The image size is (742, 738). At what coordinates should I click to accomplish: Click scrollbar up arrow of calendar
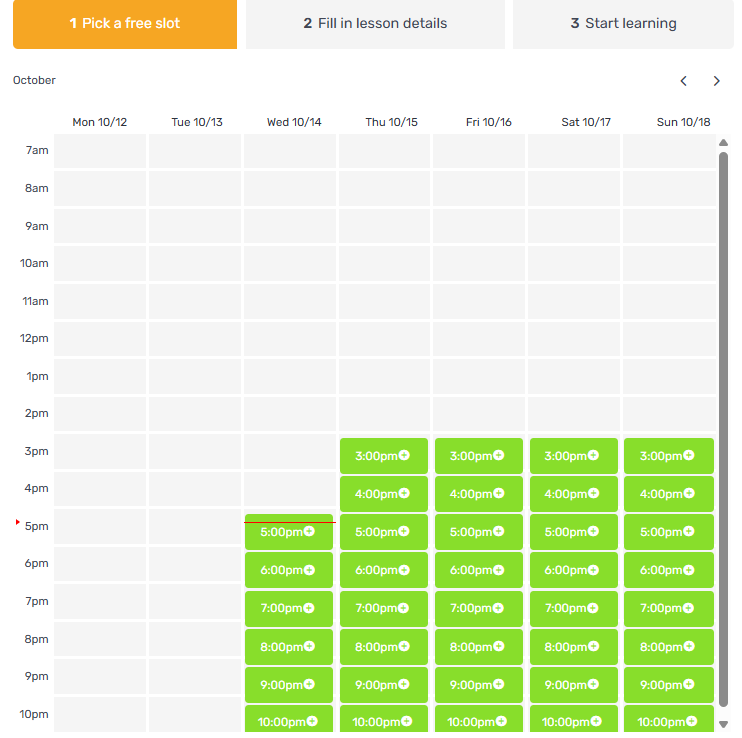coord(723,142)
